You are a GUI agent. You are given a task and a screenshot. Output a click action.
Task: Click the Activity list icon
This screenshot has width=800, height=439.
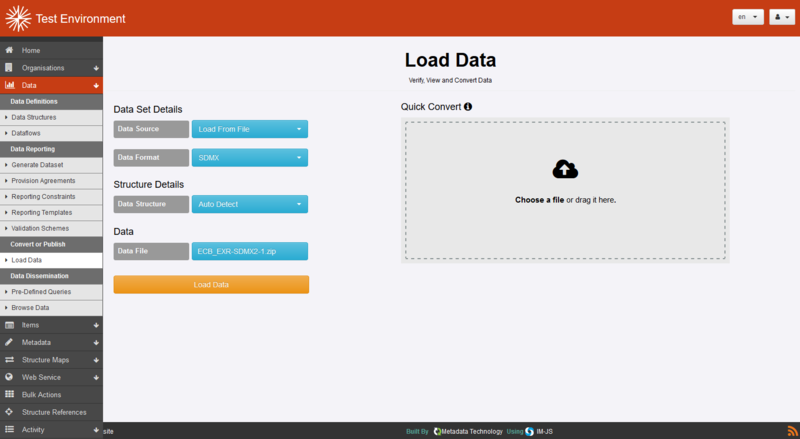coord(9,429)
